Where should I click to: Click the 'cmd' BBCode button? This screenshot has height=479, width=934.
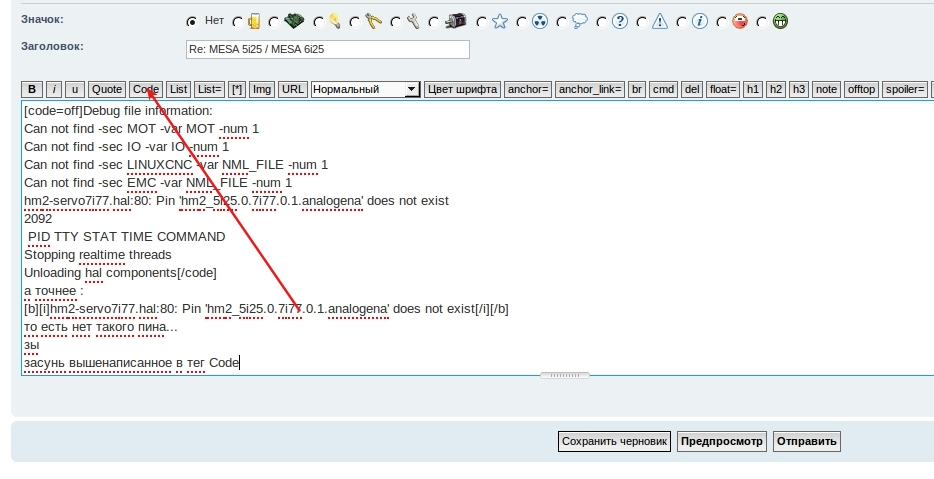coord(663,89)
